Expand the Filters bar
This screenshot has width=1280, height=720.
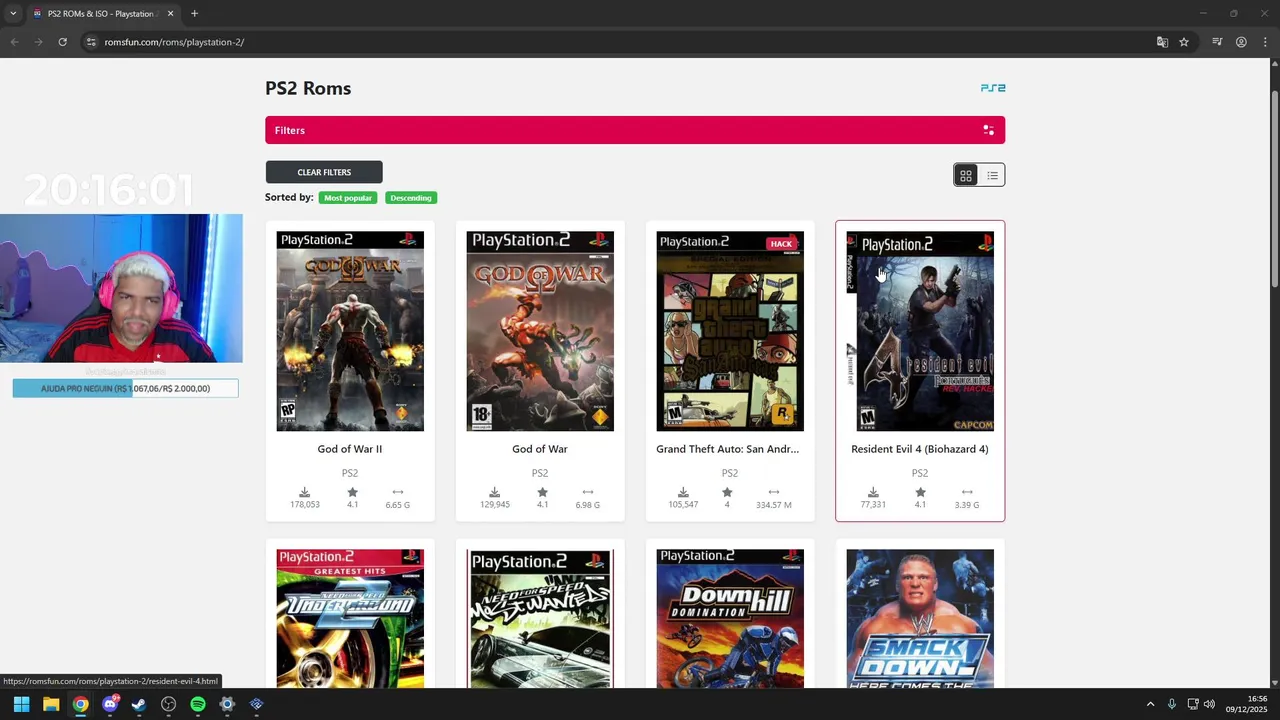[635, 130]
